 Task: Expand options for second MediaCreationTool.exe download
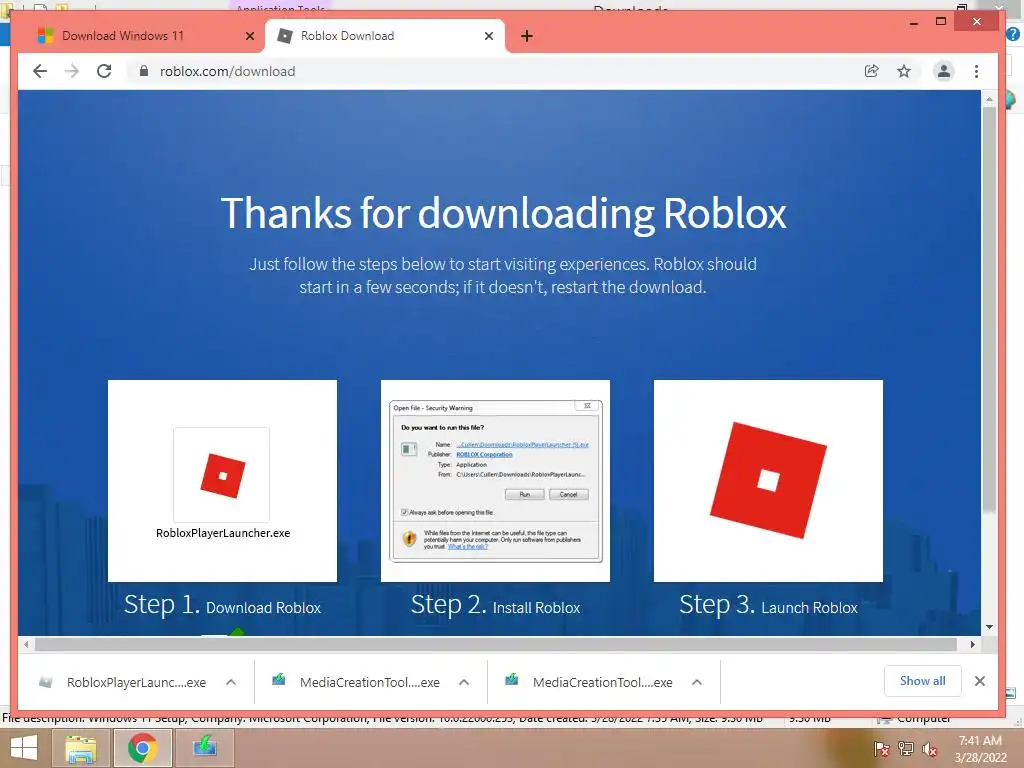point(697,682)
